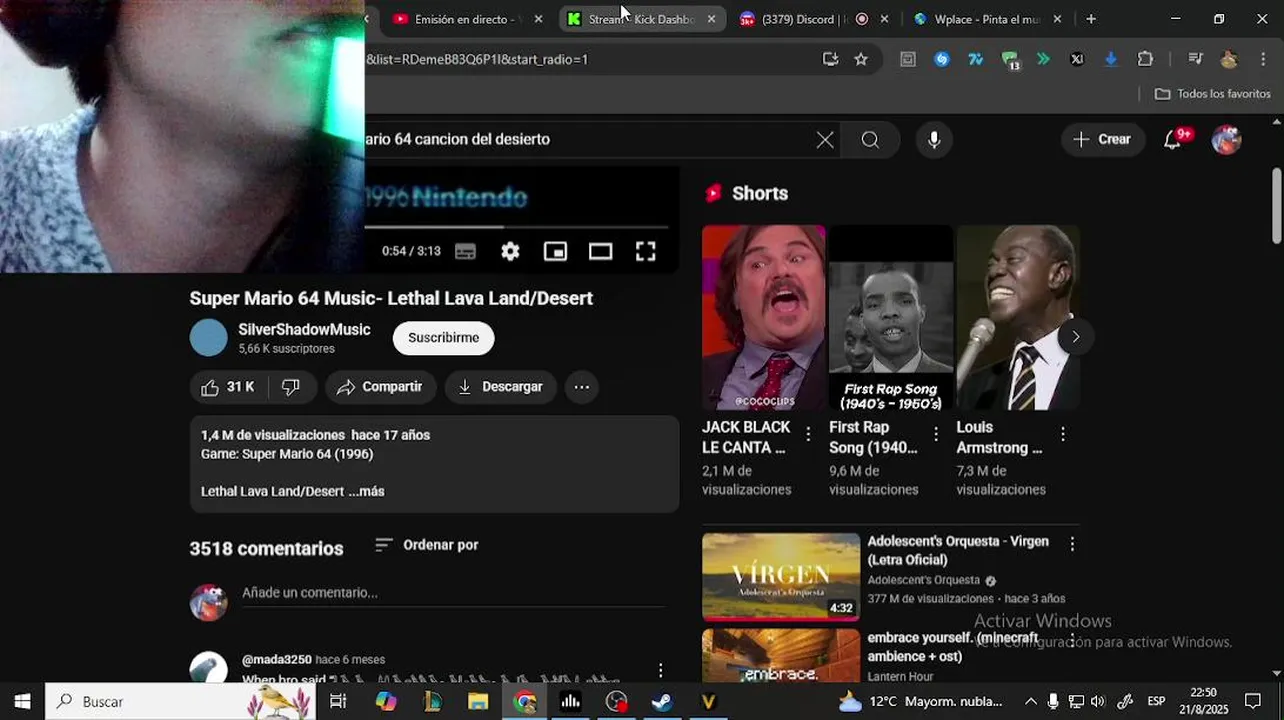The image size is (1284, 720).
Task: Advance Shorts shelf with next arrow
Action: point(1075,337)
